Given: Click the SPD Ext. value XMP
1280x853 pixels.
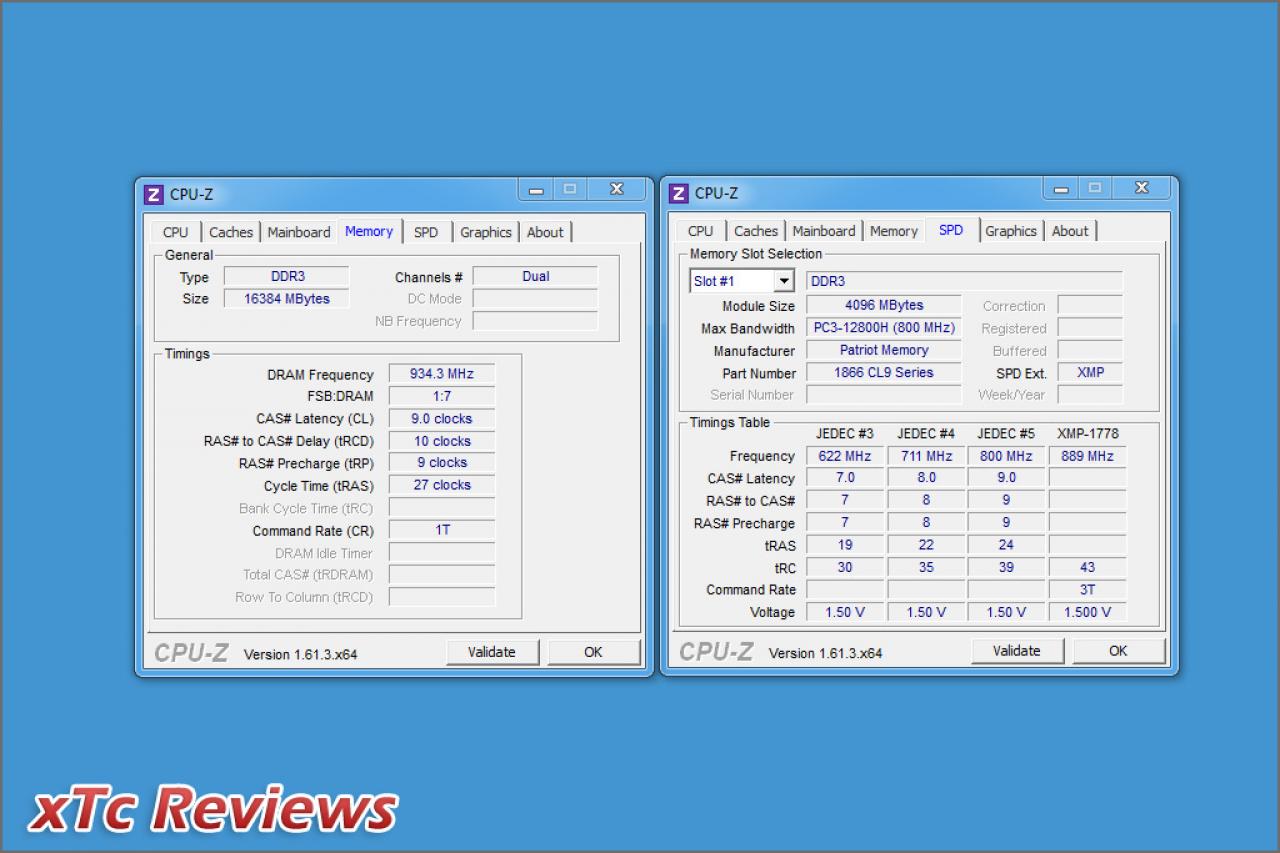Looking at the screenshot, I should [x=1090, y=373].
